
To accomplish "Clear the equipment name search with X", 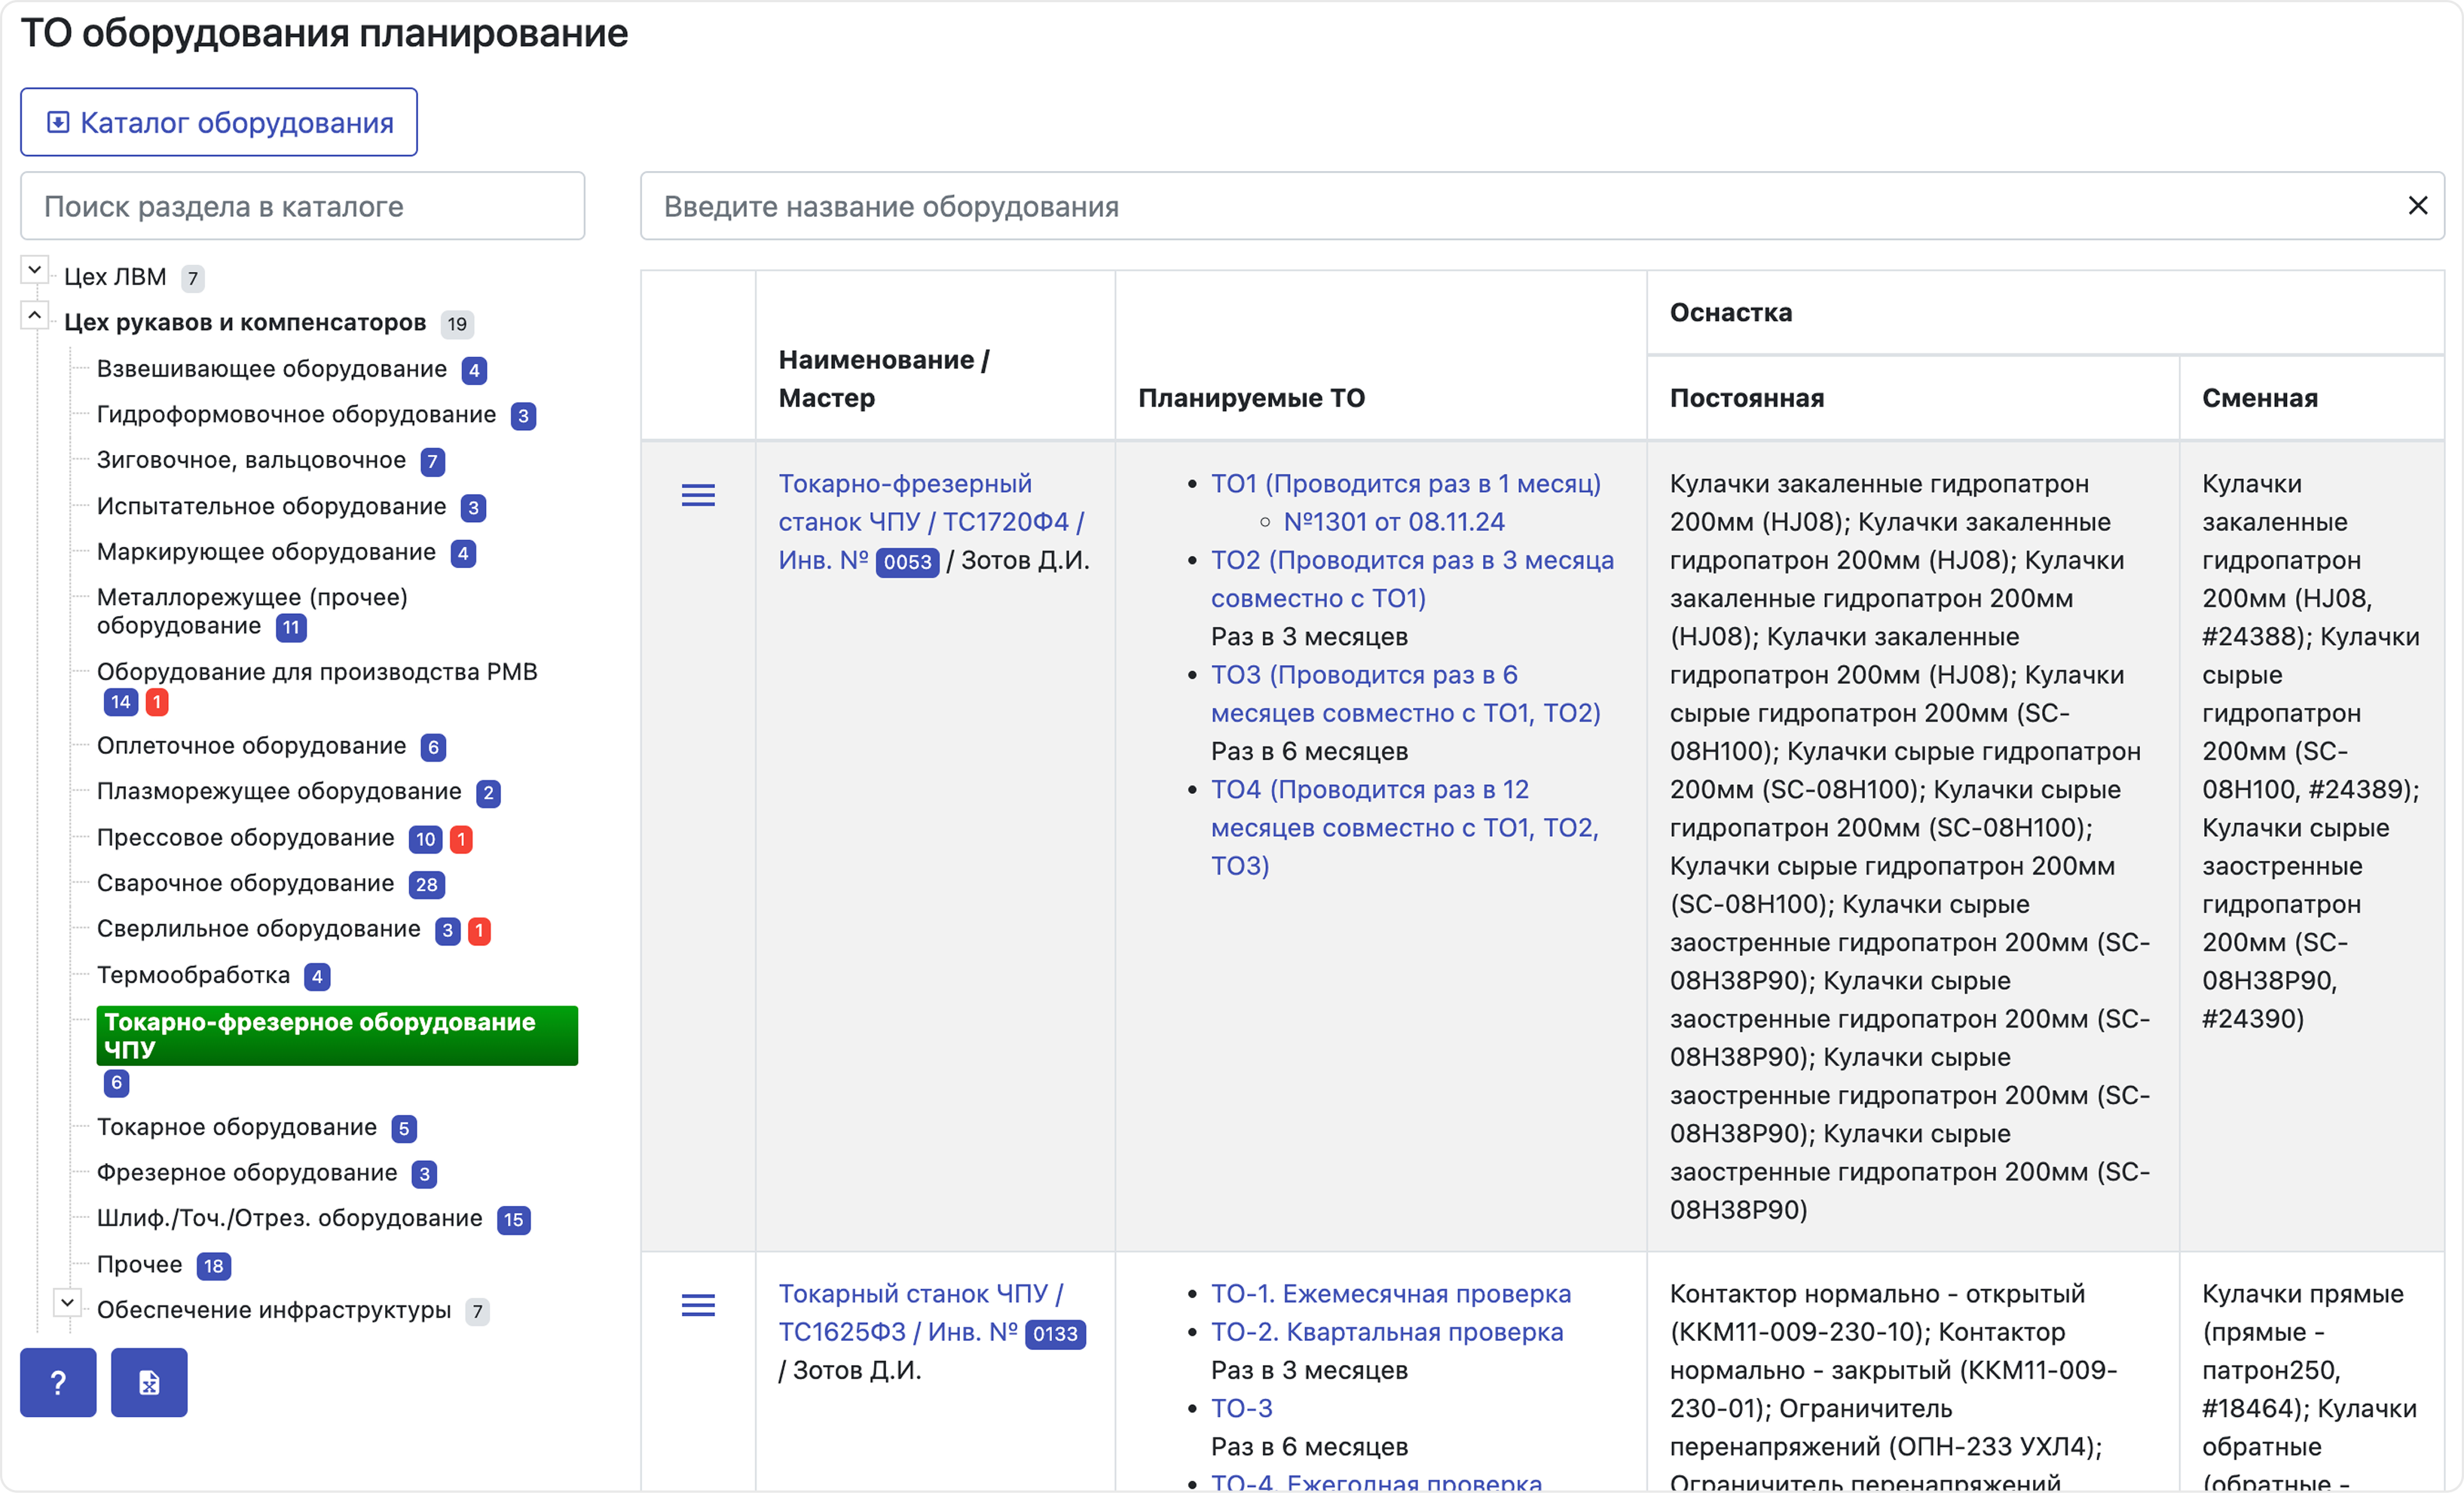I will click(x=2417, y=206).
